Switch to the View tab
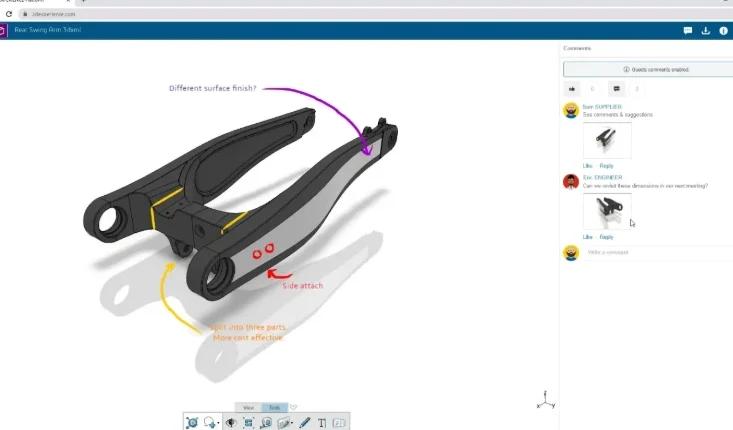Screen dimensions: 733x430 coord(248,407)
